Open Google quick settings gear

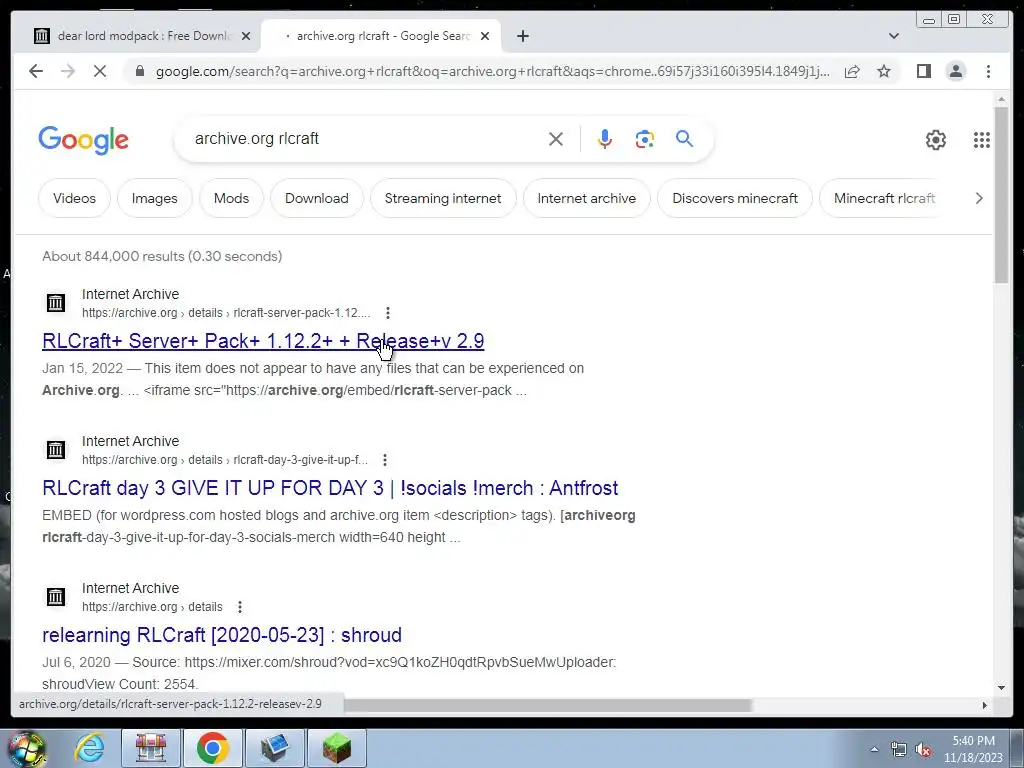click(936, 140)
